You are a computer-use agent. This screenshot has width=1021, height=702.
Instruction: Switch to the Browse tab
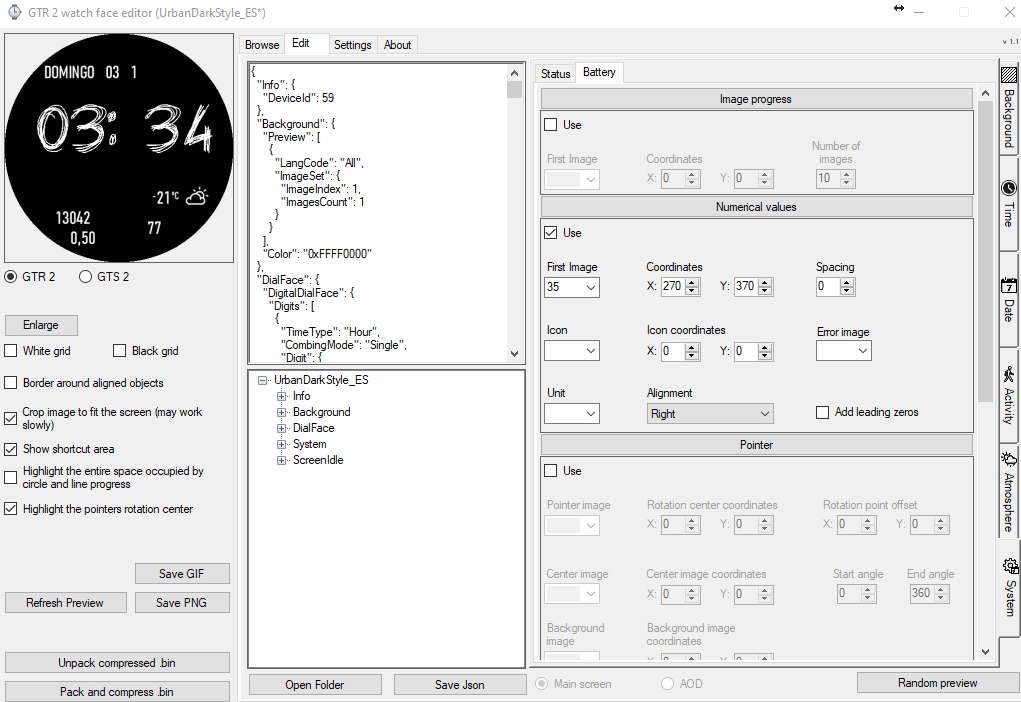[262, 45]
